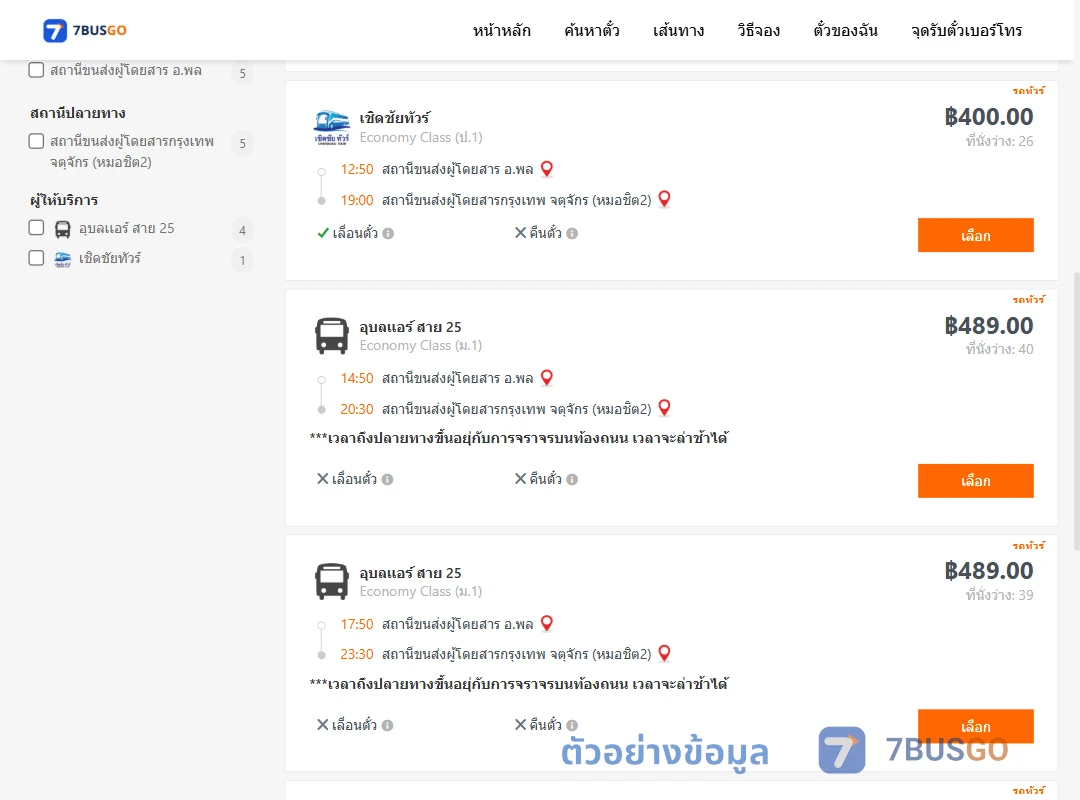Click the เชิดชัยทัวร์ operator name on first card
Image resolution: width=1080 pixels, height=800 pixels.
(395, 118)
